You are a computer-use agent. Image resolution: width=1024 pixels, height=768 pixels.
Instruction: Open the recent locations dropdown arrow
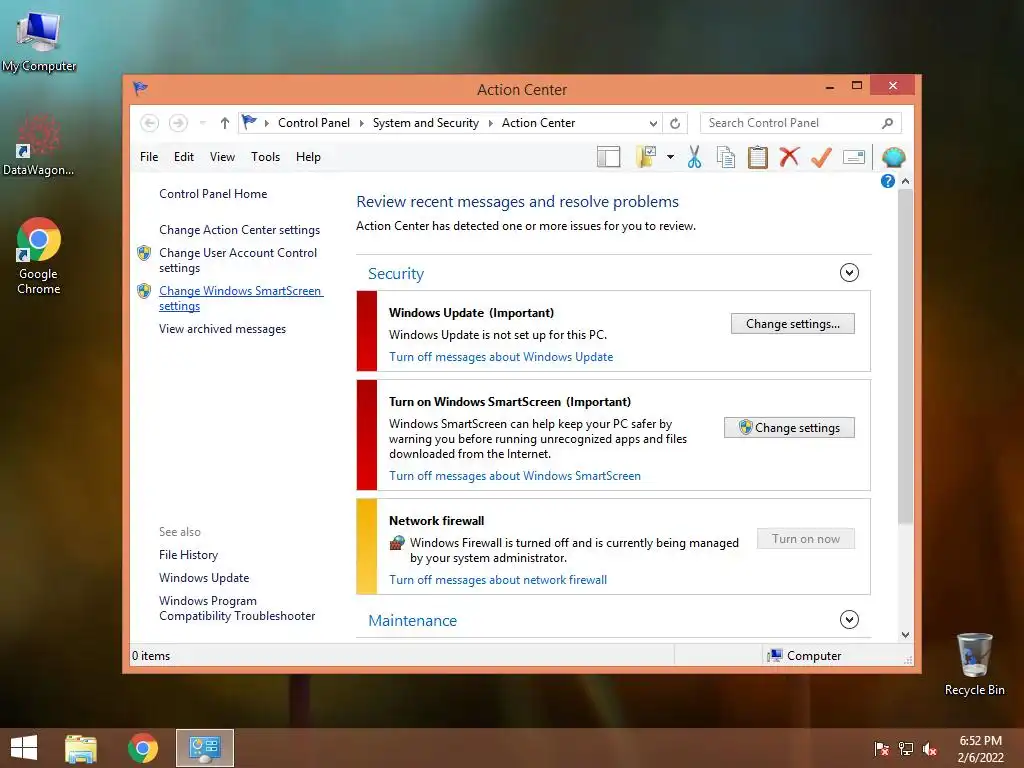pos(202,123)
